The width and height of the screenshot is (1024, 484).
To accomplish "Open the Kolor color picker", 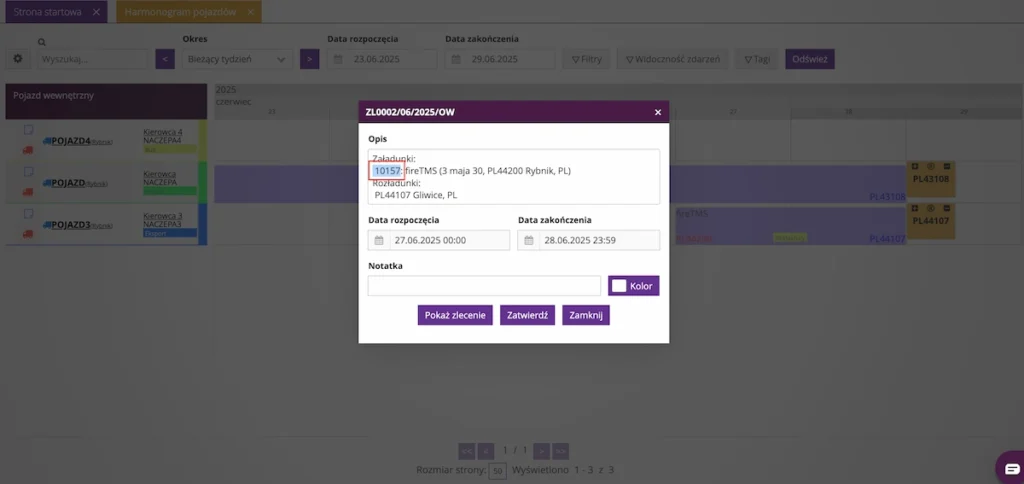I will point(633,285).
